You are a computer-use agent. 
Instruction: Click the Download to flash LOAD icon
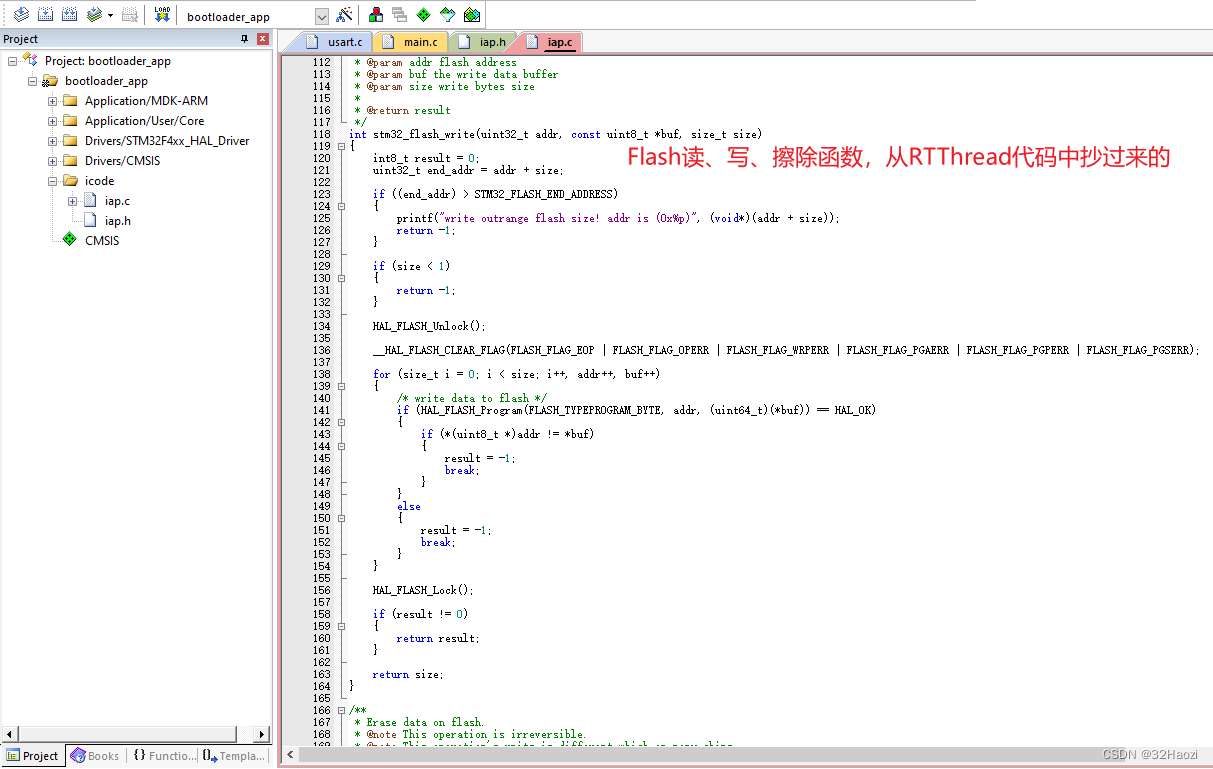(x=162, y=15)
